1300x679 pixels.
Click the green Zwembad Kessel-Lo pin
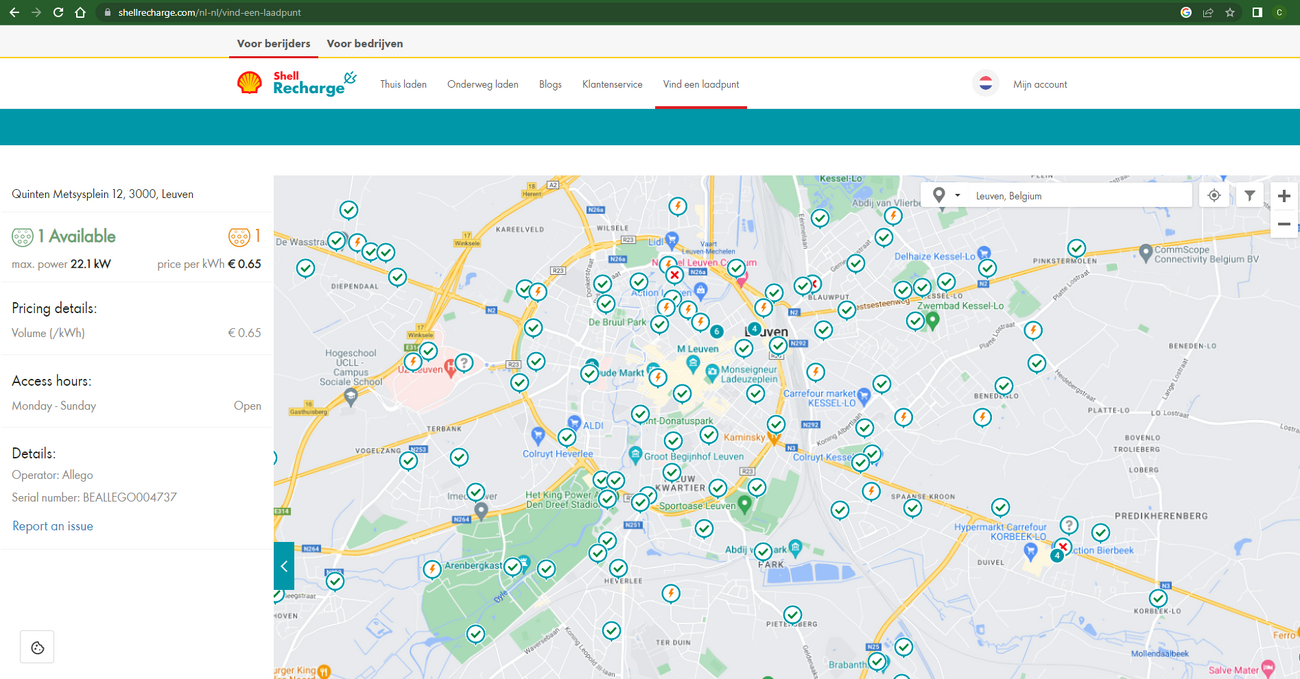pyautogui.click(x=933, y=320)
